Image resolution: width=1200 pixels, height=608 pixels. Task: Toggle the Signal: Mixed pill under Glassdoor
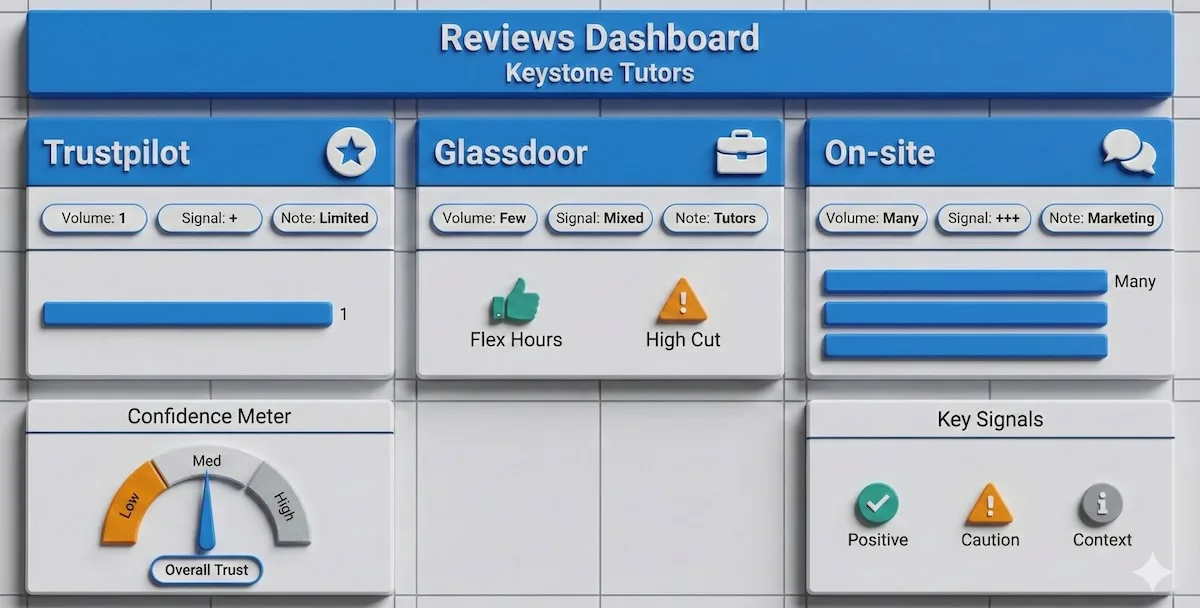tap(598, 218)
